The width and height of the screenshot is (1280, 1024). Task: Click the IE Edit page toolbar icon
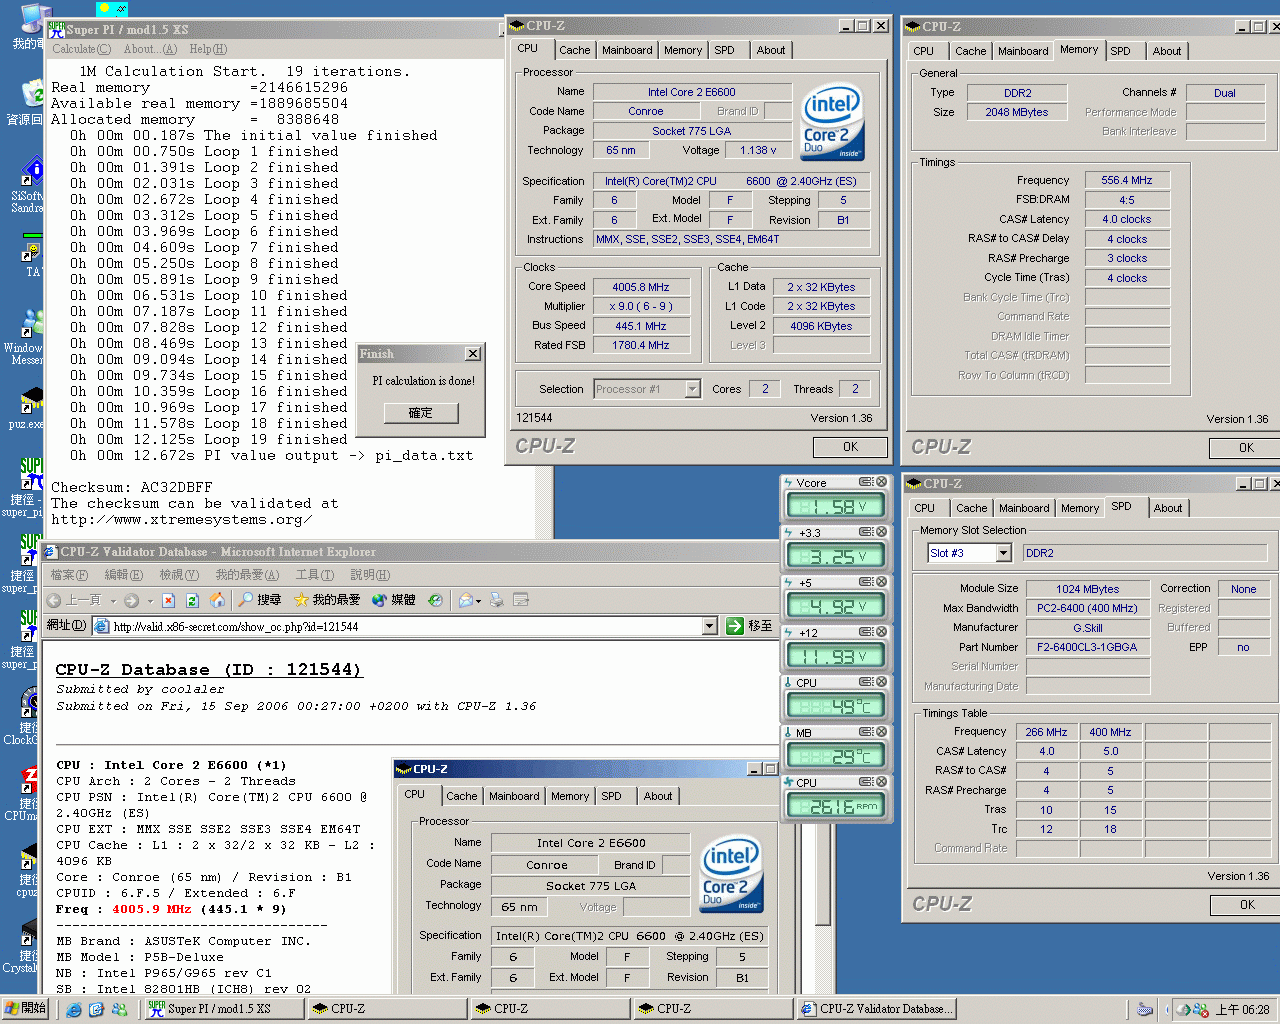[x=521, y=600]
